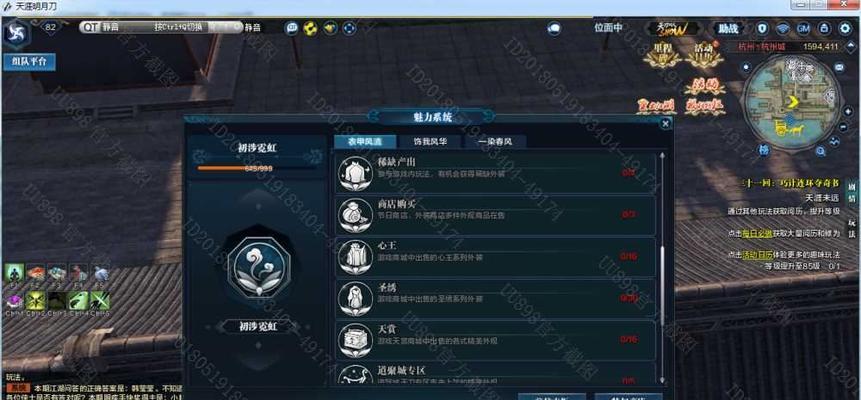Open the 里程碑 golden emblem
861x400 pixels.
pyautogui.click(x=663, y=55)
